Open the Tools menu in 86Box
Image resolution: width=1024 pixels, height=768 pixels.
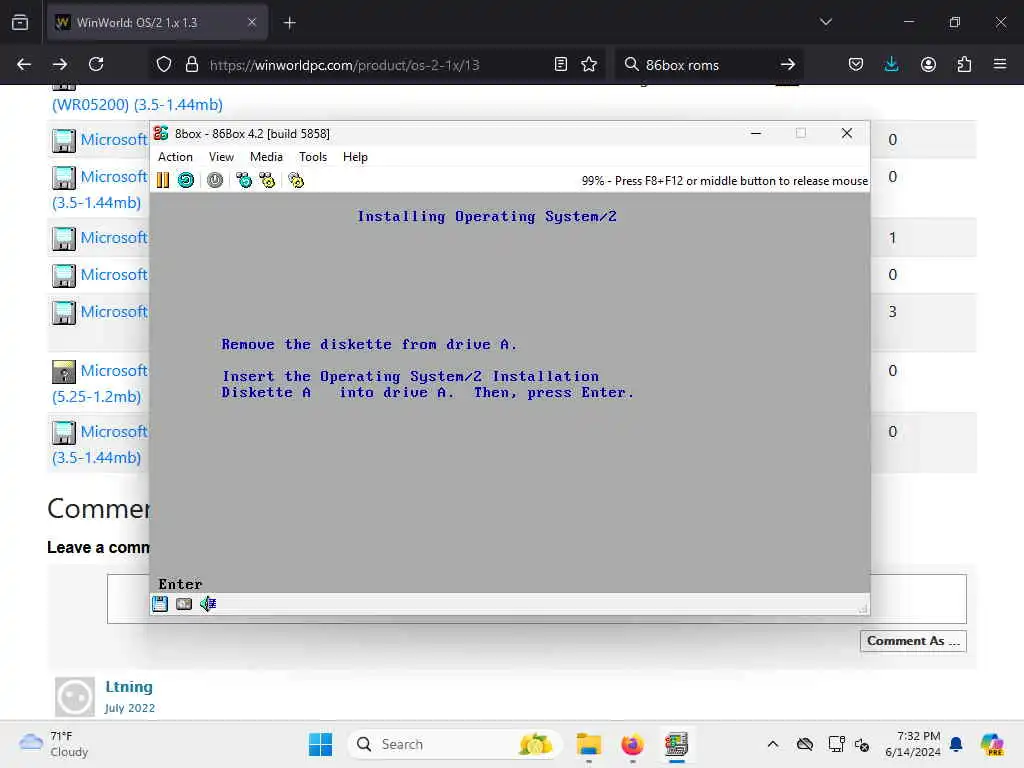pos(313,157)
